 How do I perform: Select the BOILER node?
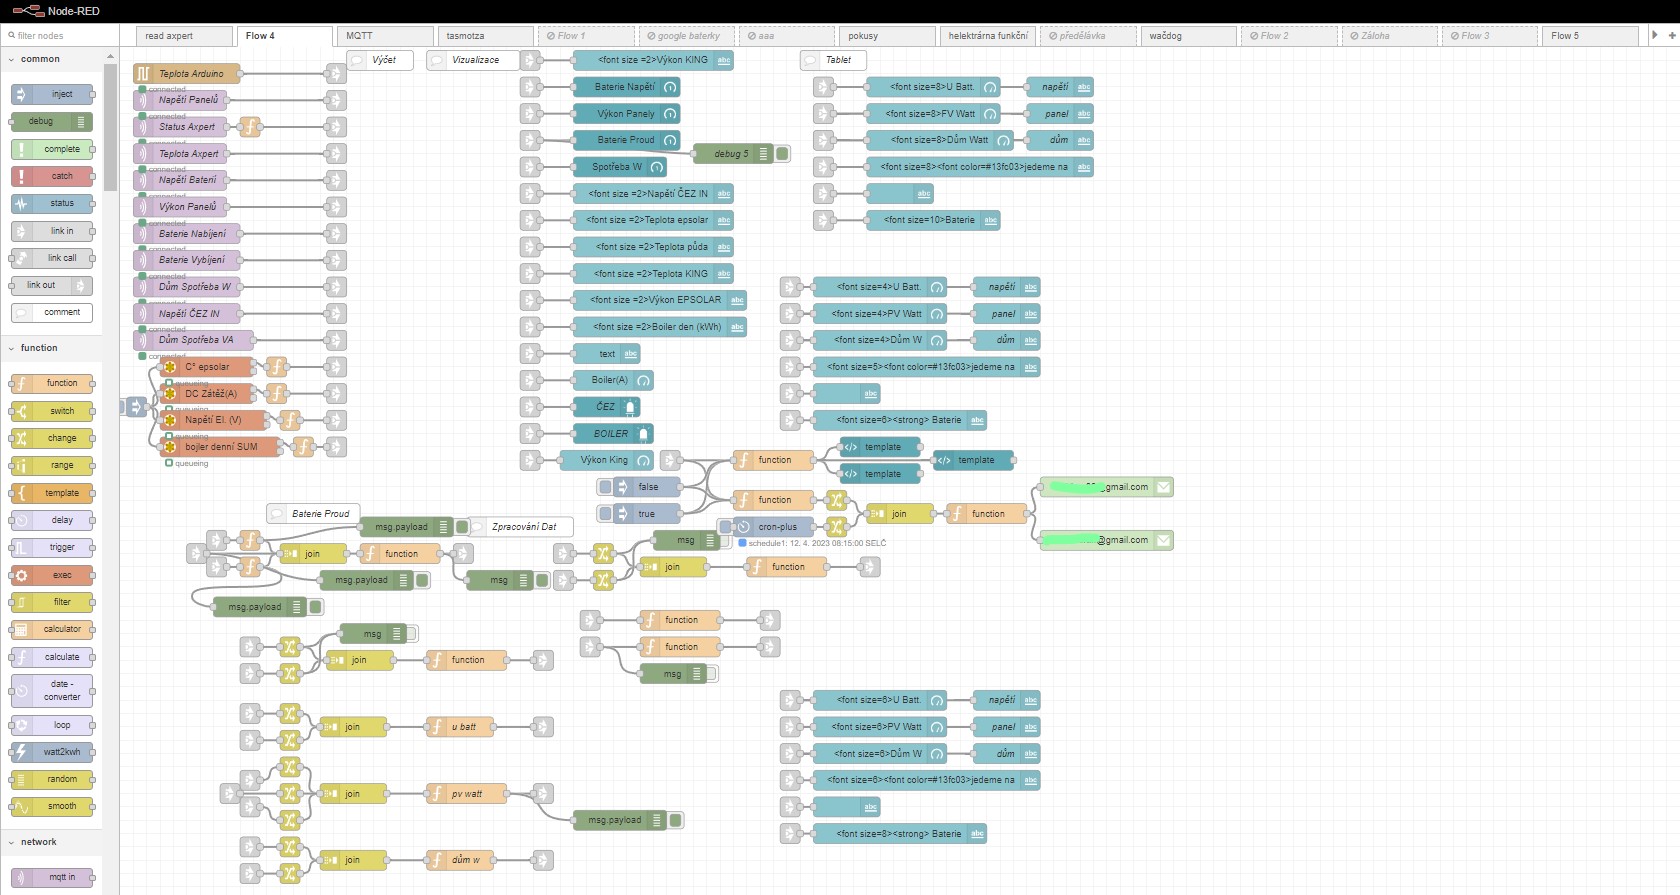(x=613, y=434)
